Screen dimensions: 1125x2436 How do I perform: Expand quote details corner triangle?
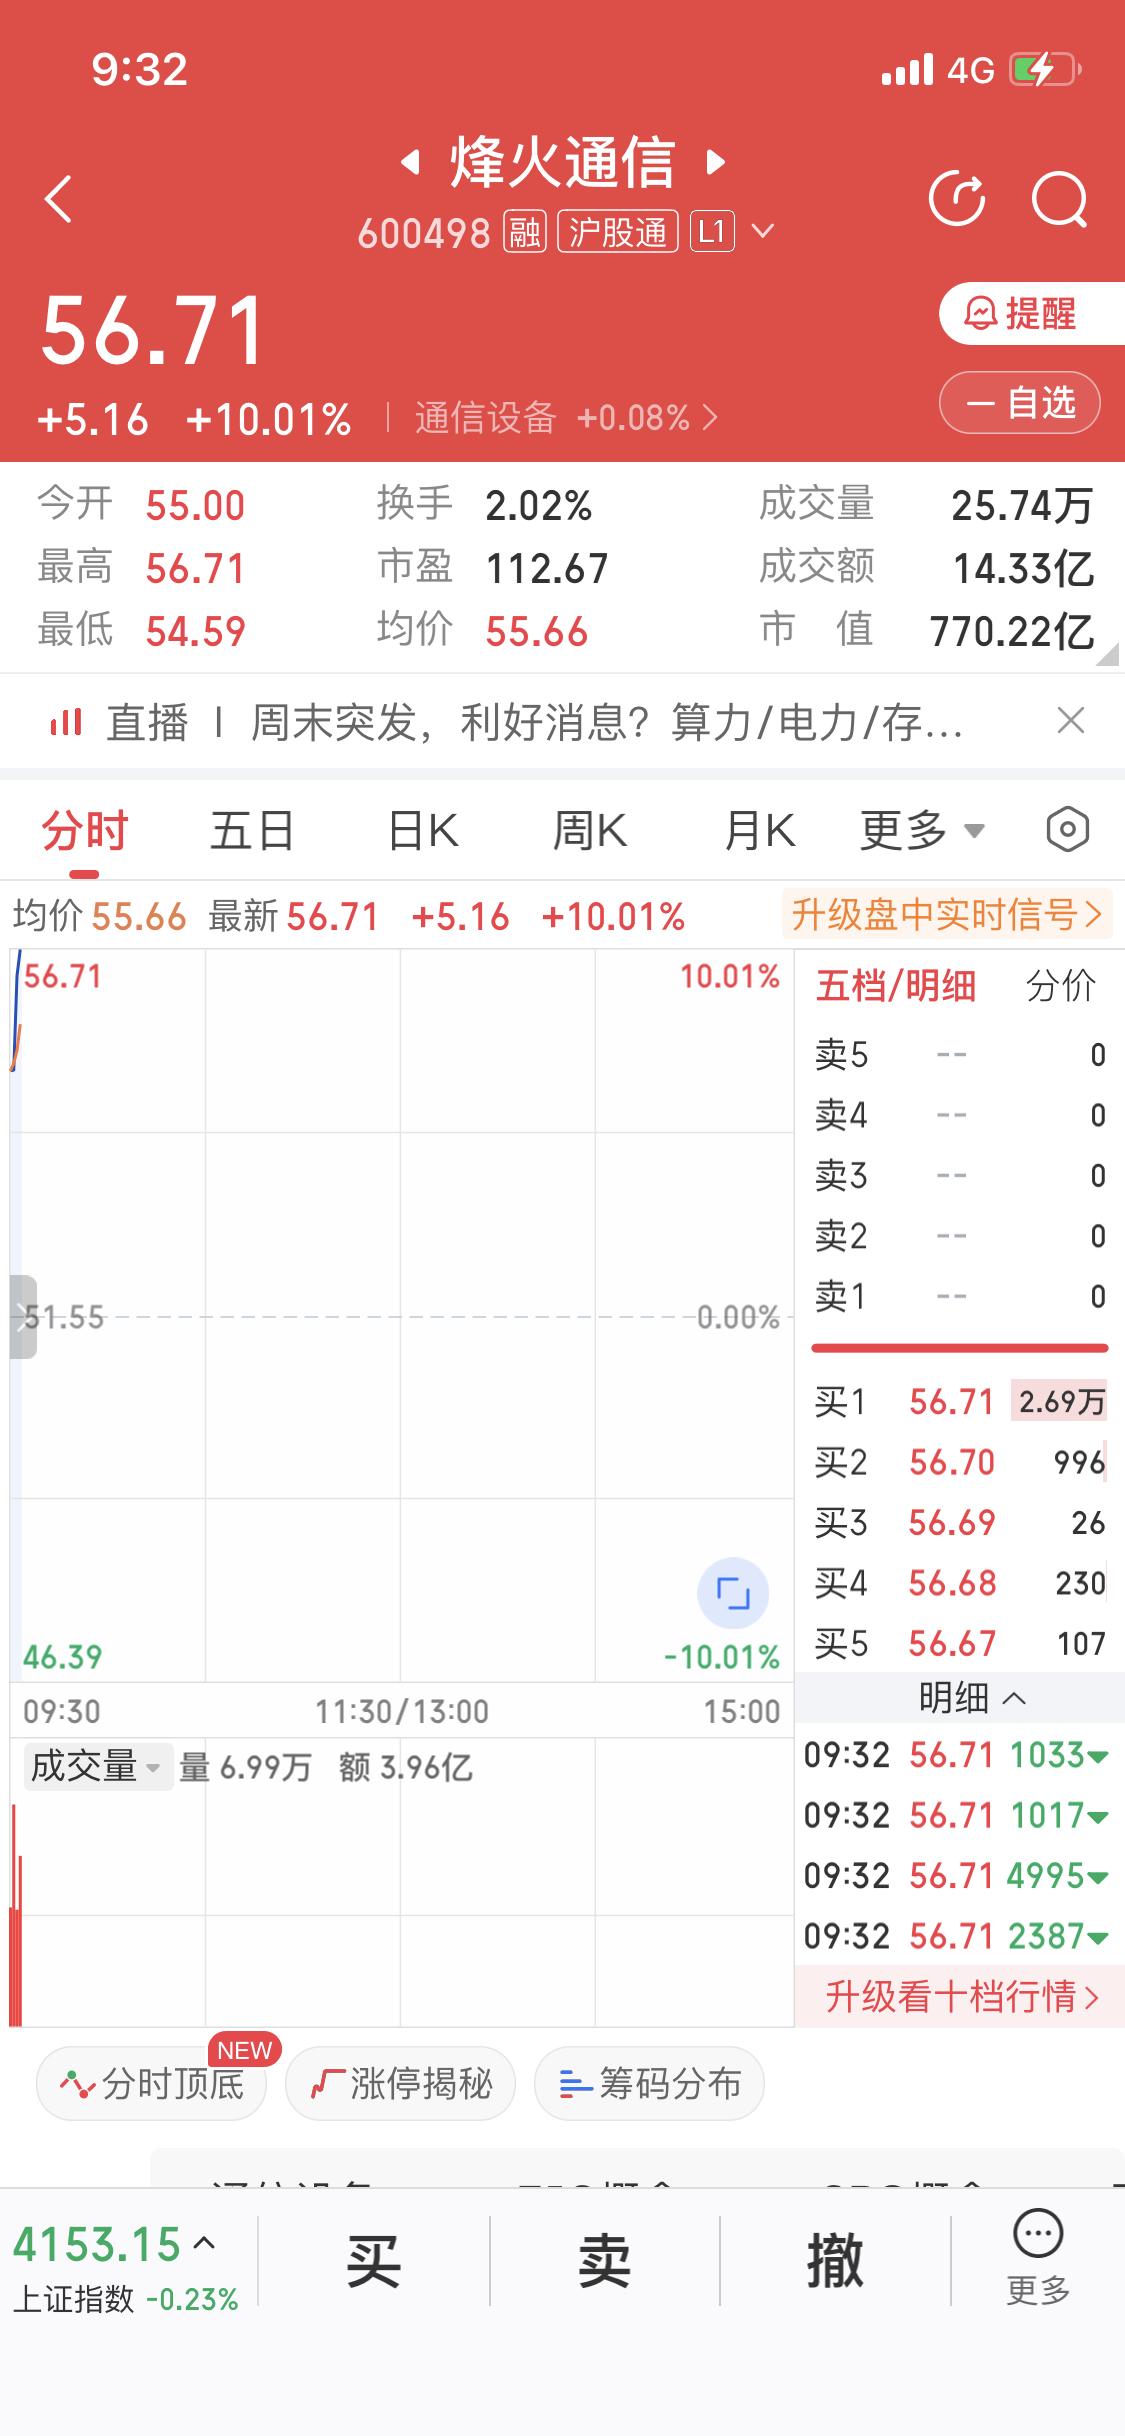[x=1108, y=655]
